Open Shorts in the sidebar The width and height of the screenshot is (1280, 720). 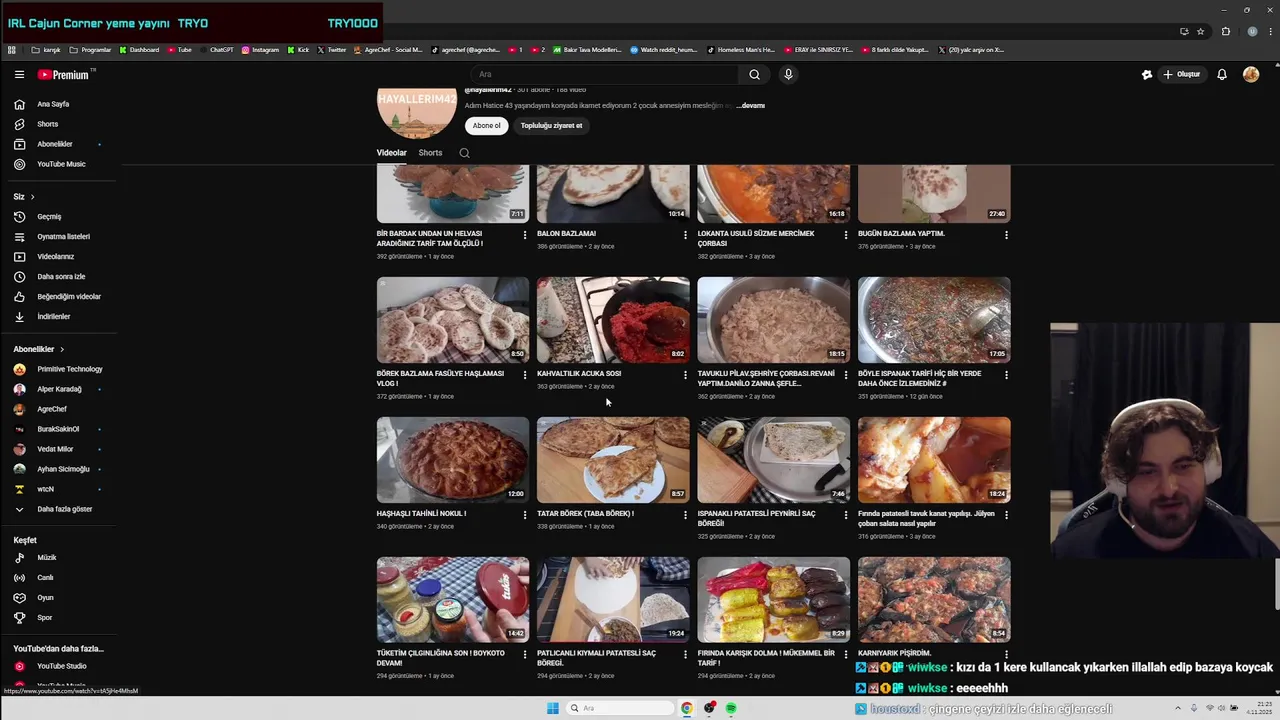[47, 124]
